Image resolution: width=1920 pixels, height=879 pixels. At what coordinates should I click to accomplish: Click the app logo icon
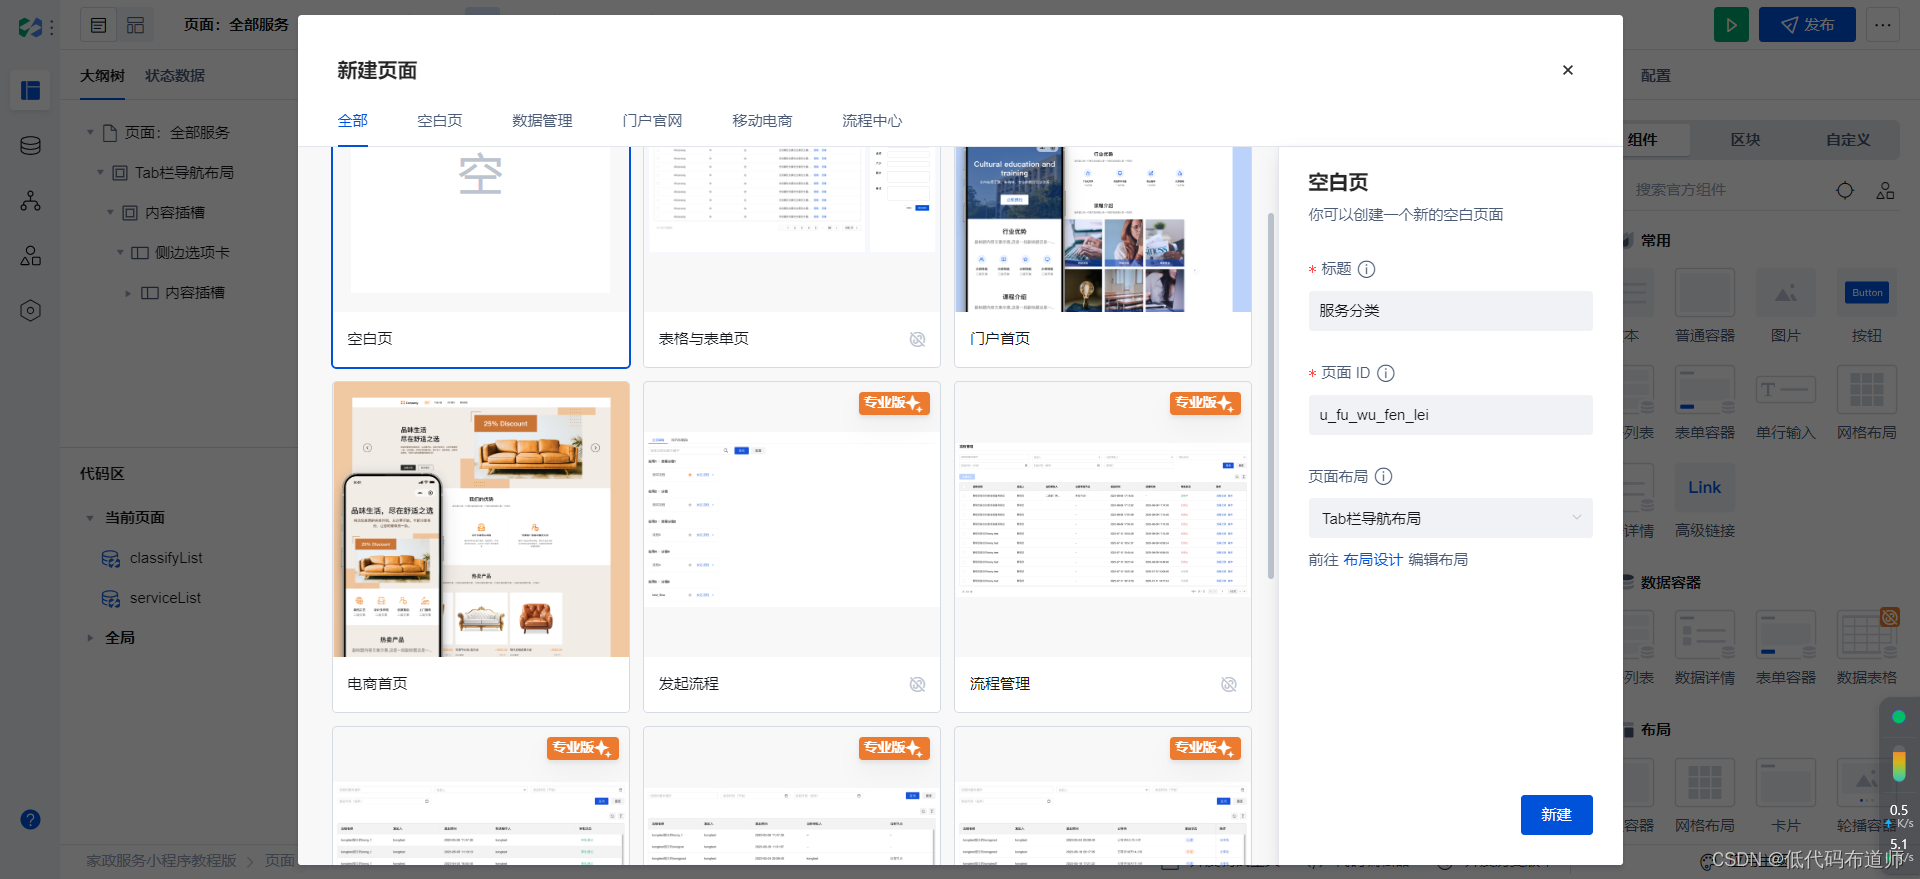click(x=30, y=27)
